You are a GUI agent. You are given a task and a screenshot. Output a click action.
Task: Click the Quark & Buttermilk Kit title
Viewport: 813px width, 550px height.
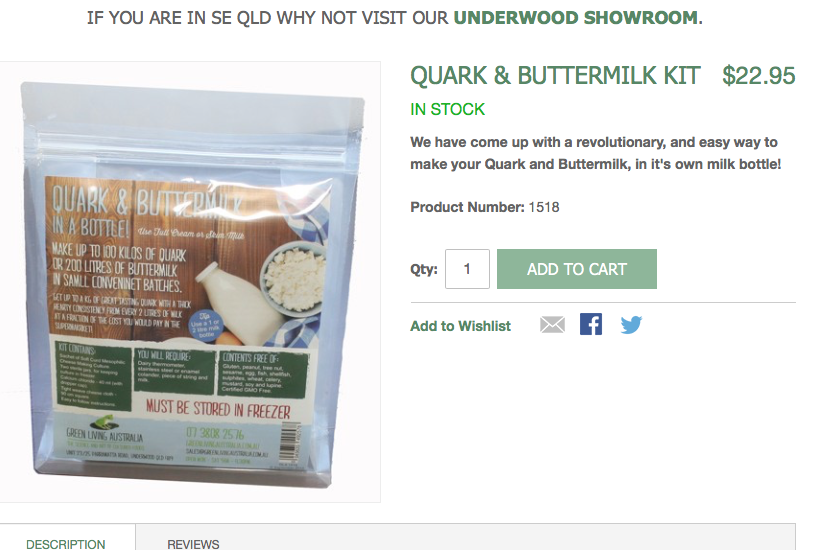tap(555, 76)
